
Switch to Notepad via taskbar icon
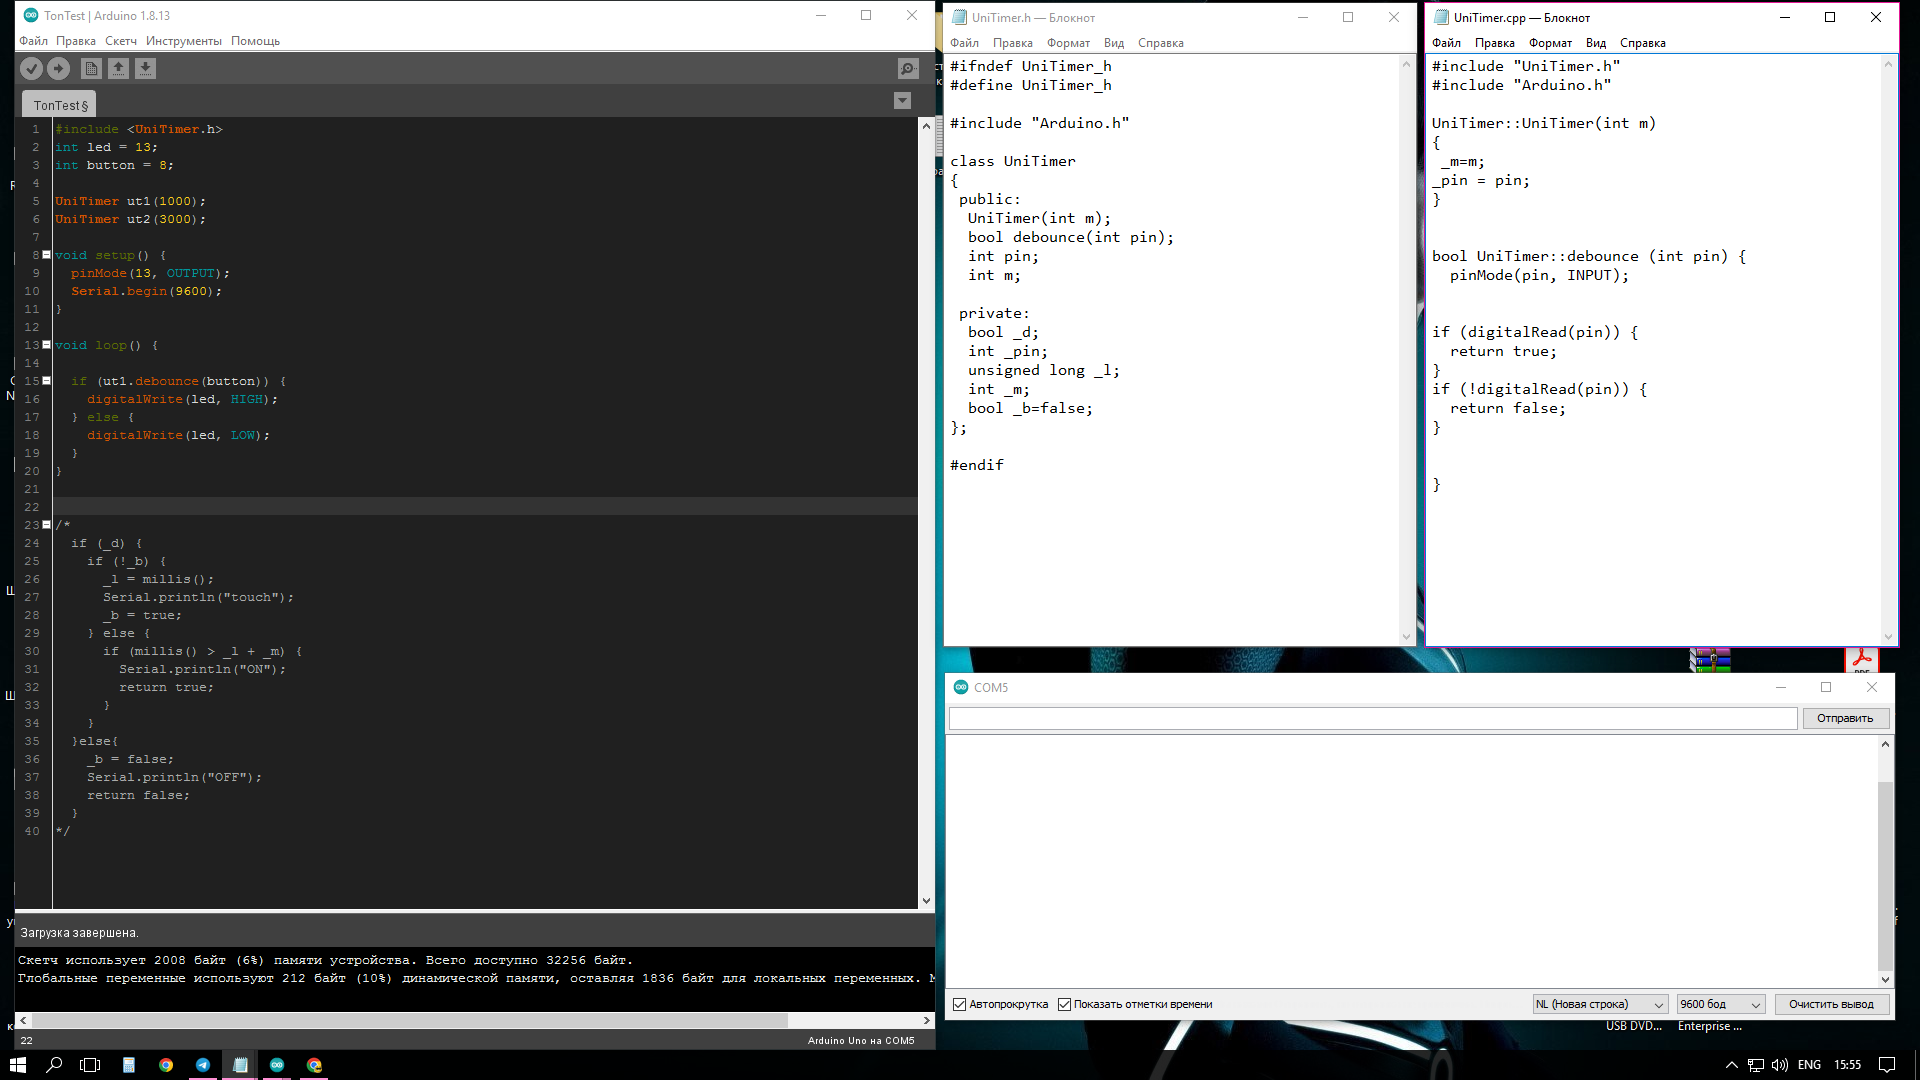pyautogui.click(x=240, y=1065)
